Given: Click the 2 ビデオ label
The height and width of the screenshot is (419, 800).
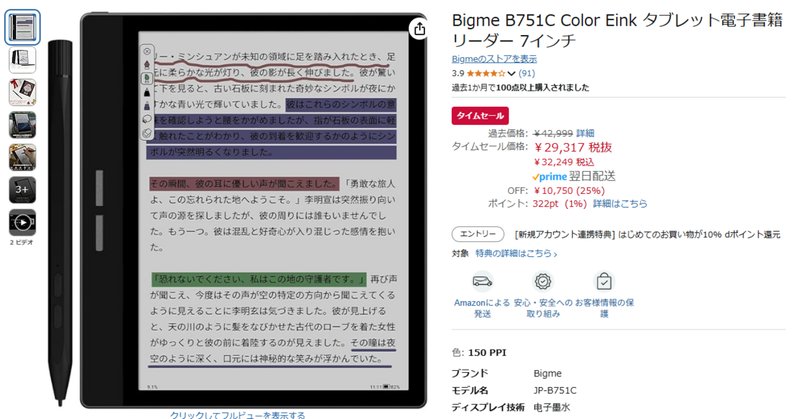Looking at the screenshot, I should pos(22,242).
